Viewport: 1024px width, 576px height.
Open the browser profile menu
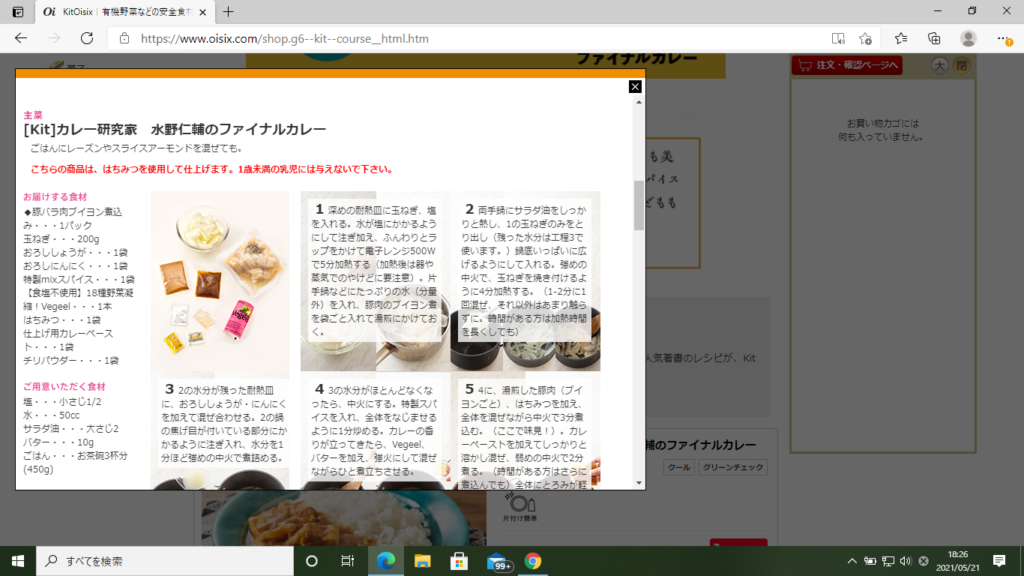[968, 39]
